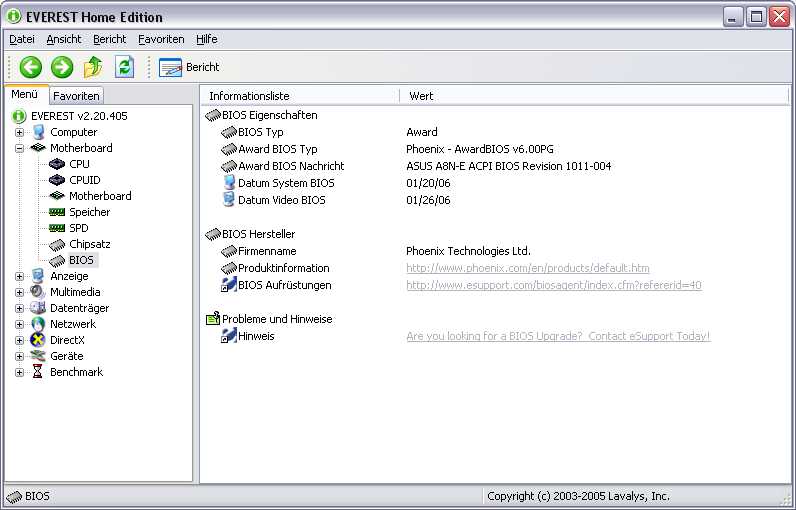Click the Probleme und Hinweise icon
This screenshot has height=510, width=796.
coord(213,319)
